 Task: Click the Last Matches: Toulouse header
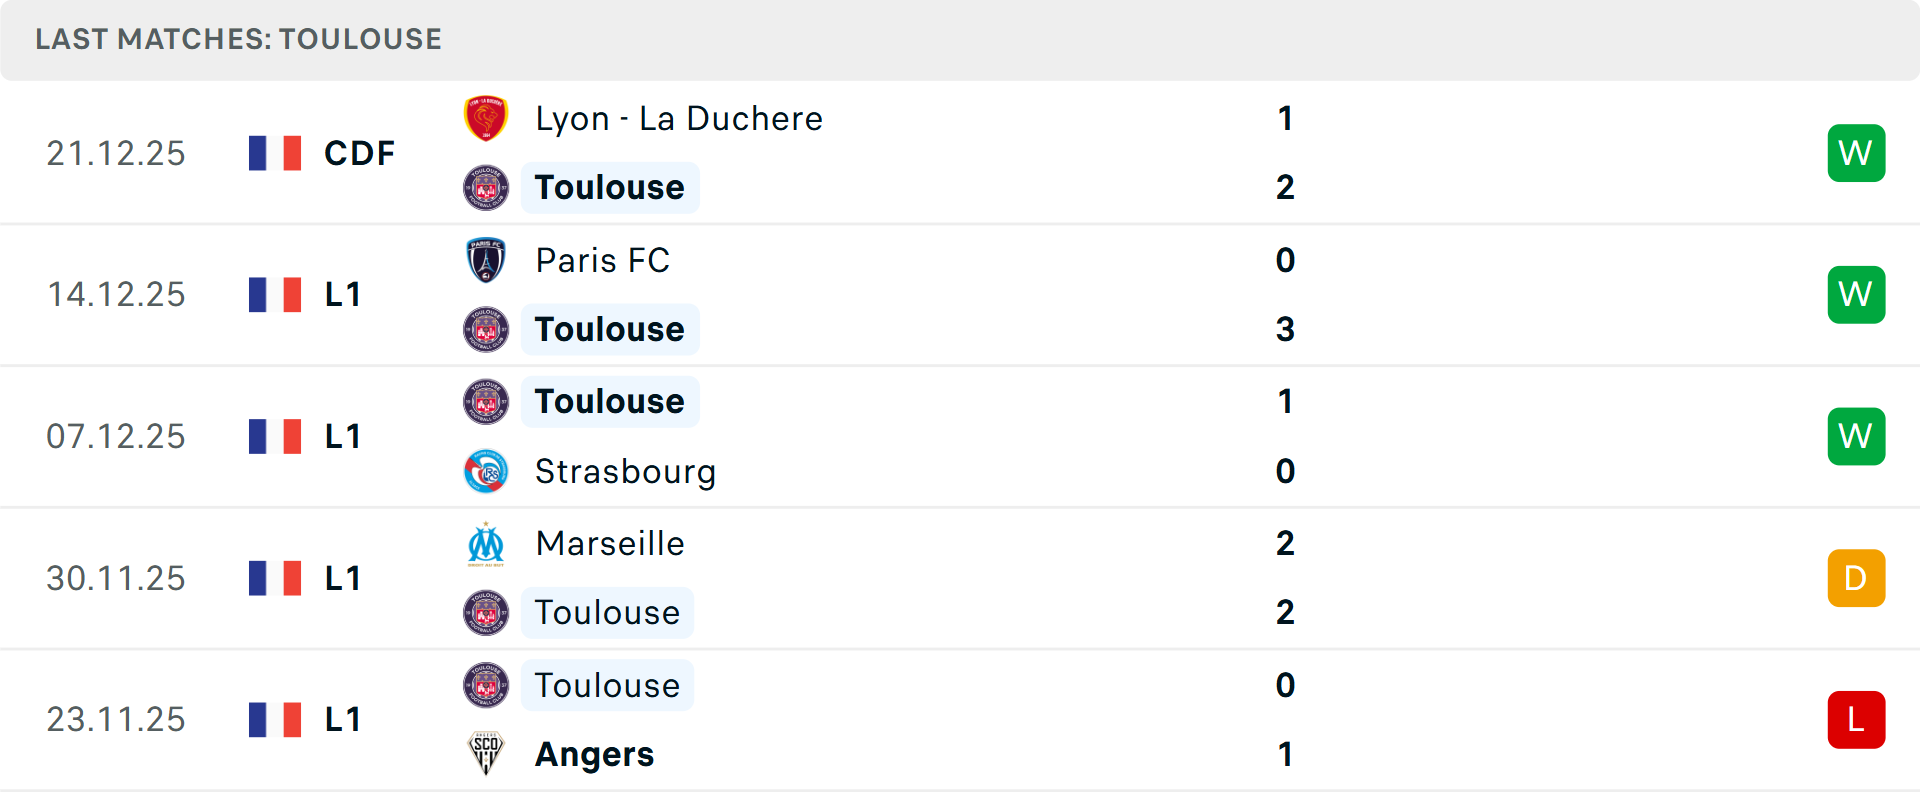tap(238, 39)
